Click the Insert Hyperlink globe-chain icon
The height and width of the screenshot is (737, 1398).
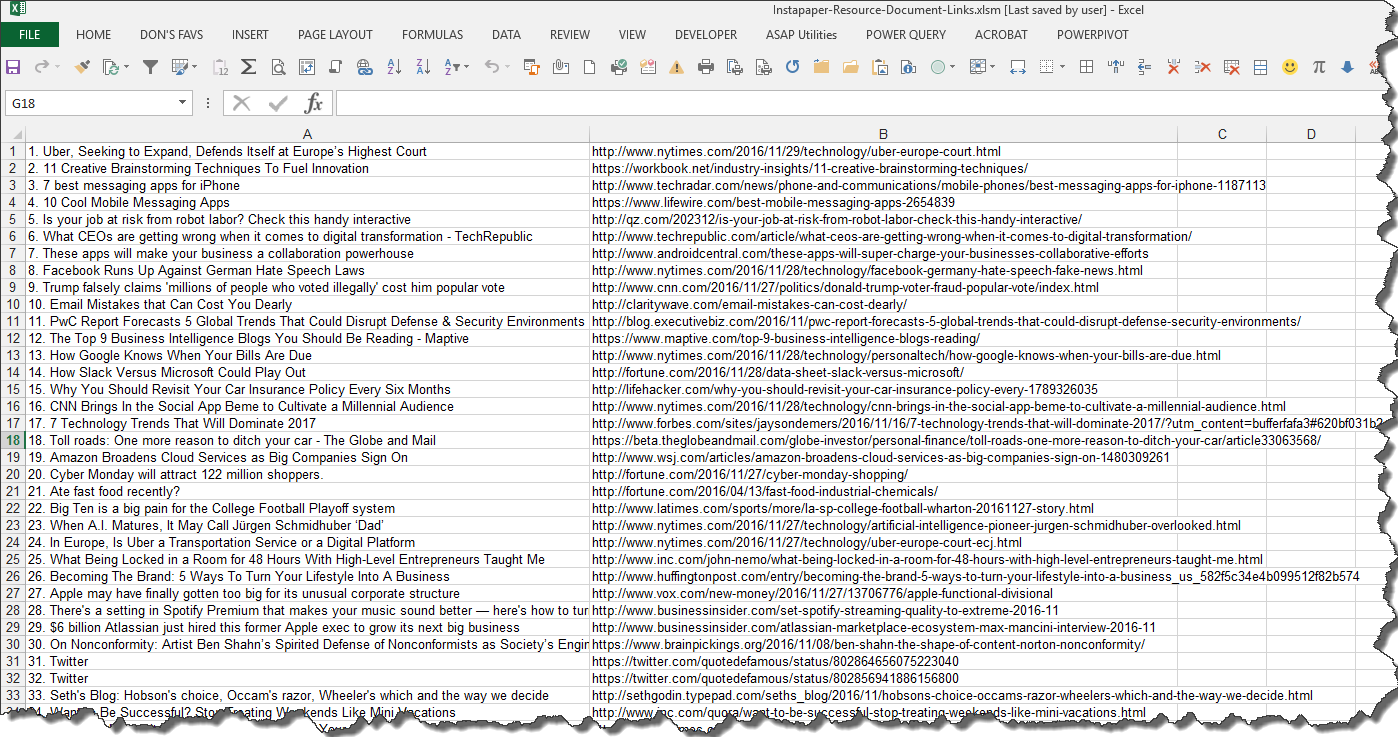point(365,67)
